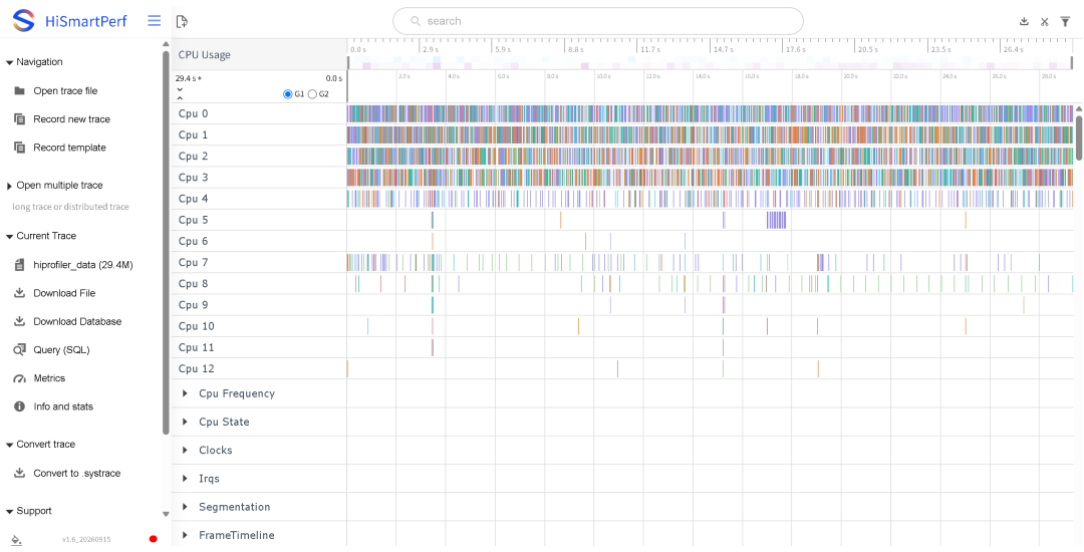Select the Cpu 4 track label
This screenshot has height=552, width=1084.
(x=193, y=199)
